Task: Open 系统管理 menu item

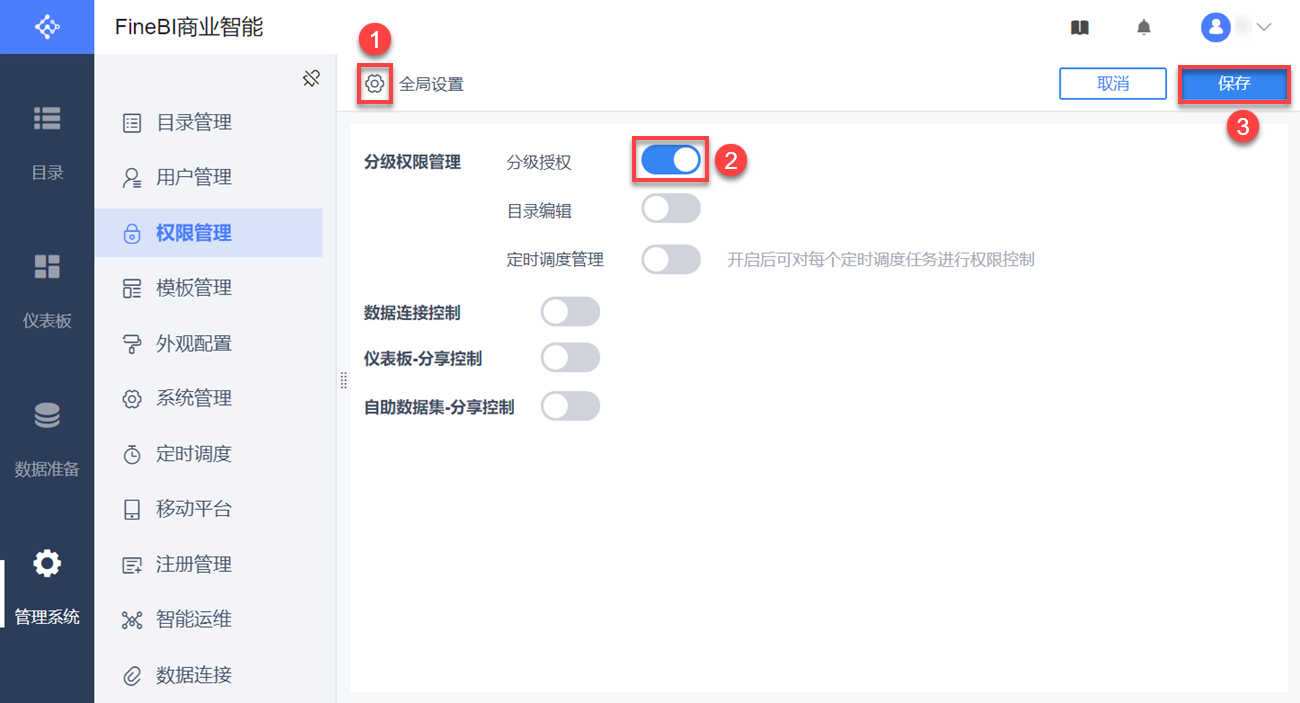Action: 193,399
